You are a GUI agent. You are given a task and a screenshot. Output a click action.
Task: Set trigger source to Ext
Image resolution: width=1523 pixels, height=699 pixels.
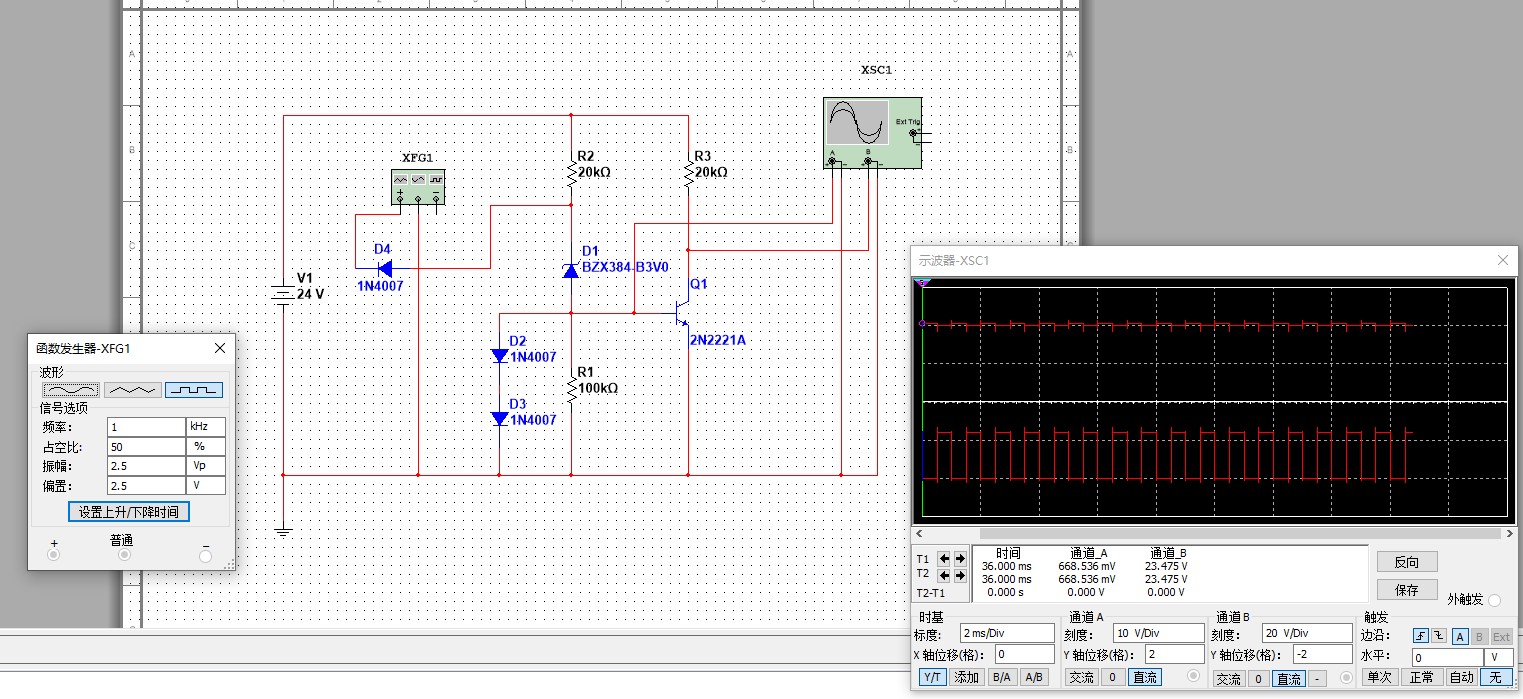point(1501,636)
